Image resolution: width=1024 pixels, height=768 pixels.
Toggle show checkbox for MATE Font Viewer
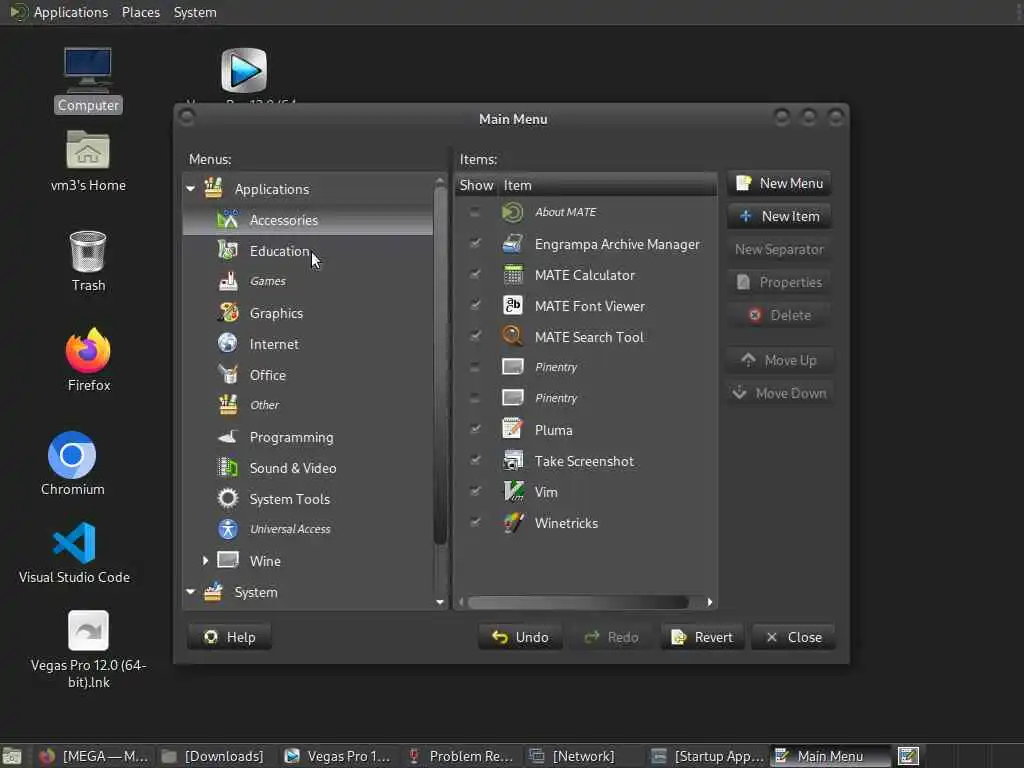[475, 306]
